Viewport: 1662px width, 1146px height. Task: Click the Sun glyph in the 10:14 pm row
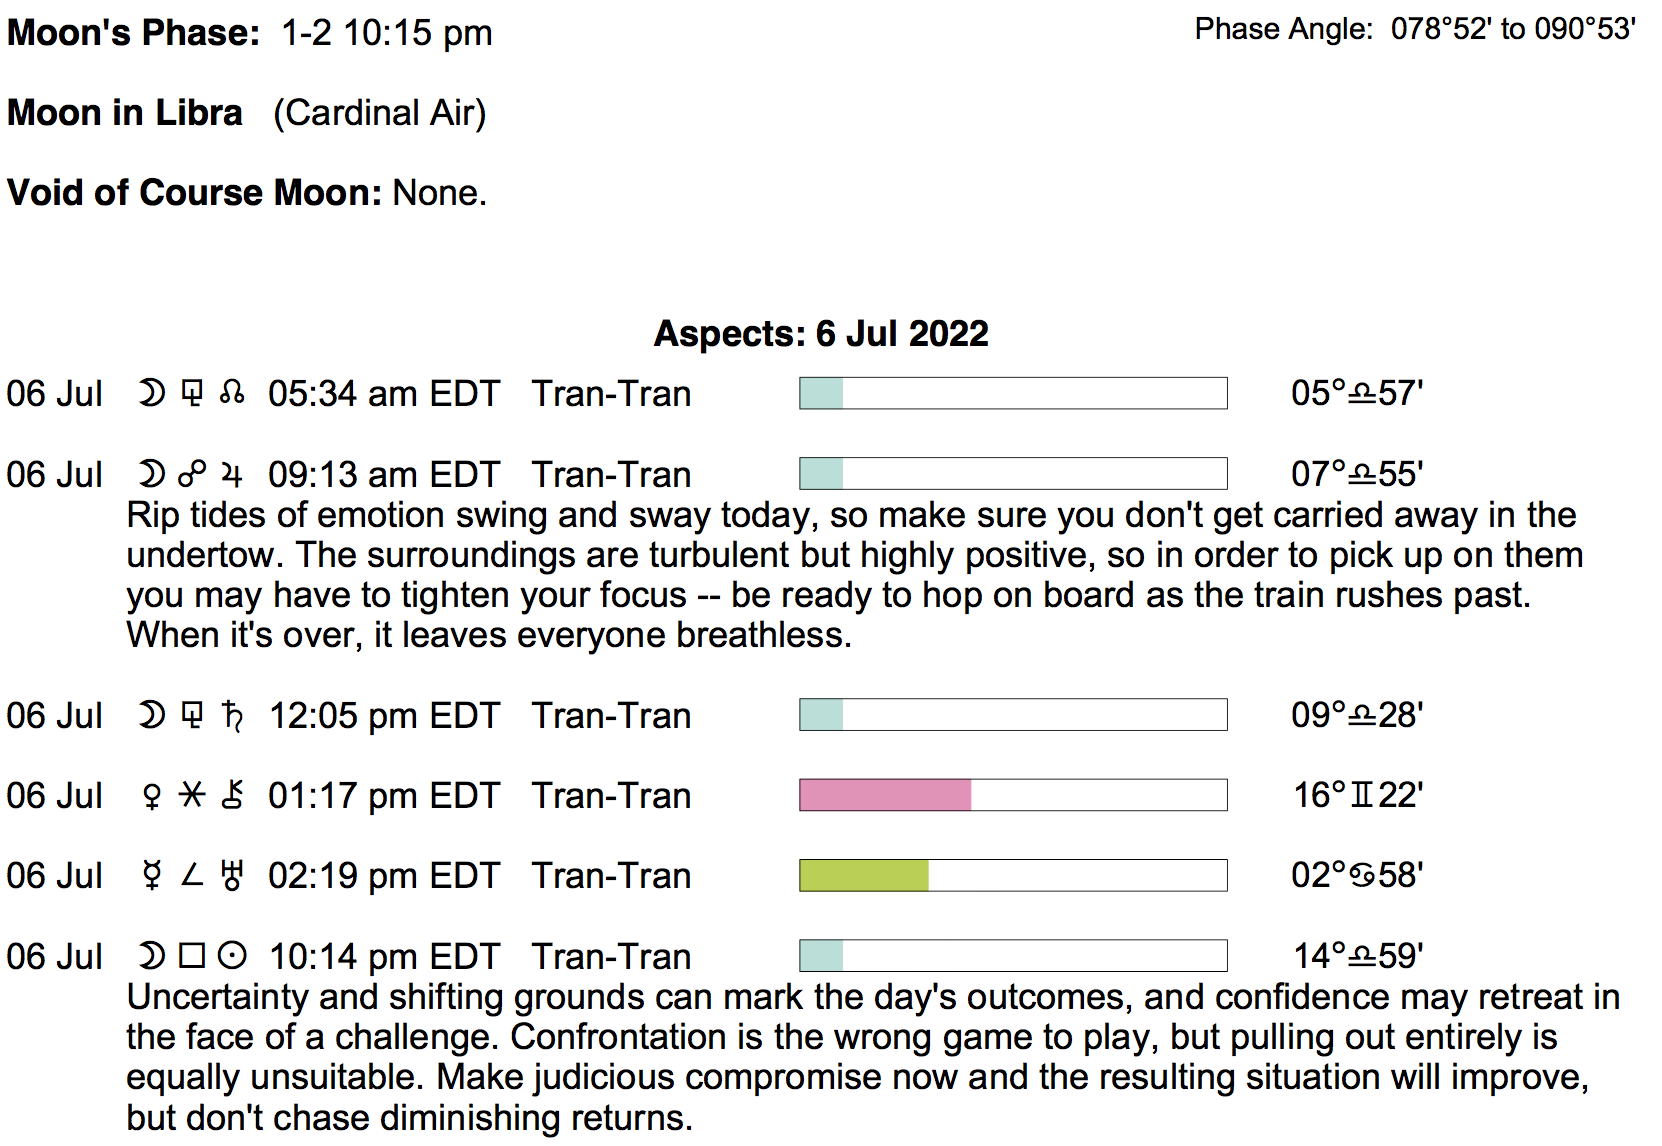click(232, 956)
